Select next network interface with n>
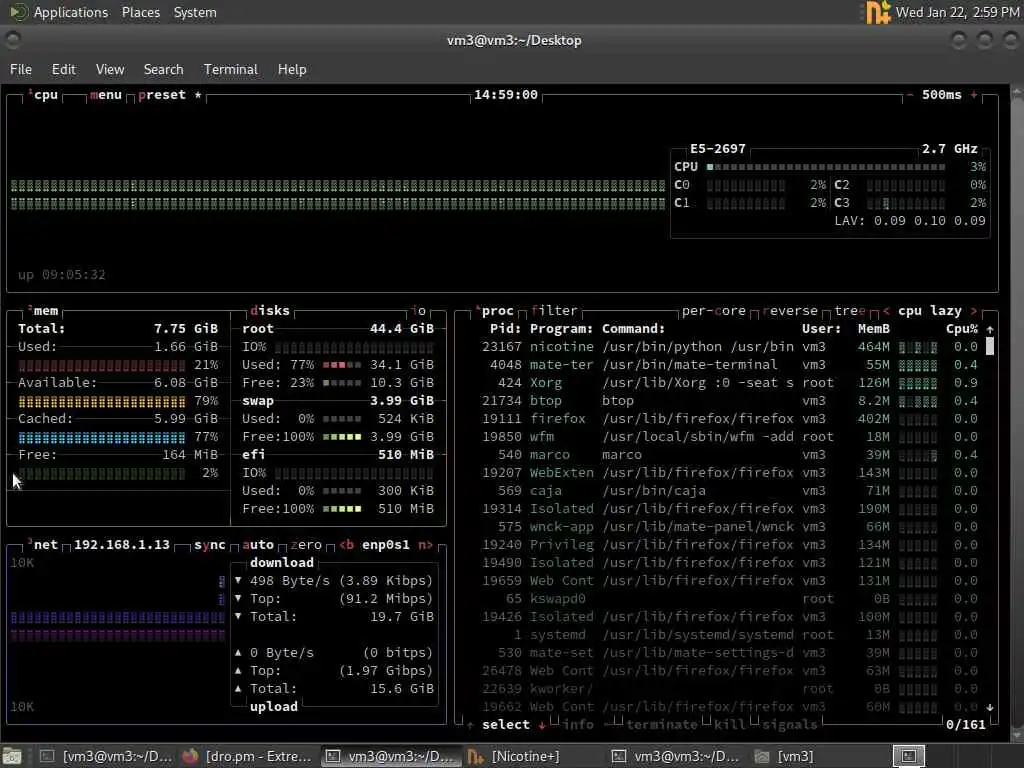This screenshot has height=768, width=1024. tap(425, 545)
